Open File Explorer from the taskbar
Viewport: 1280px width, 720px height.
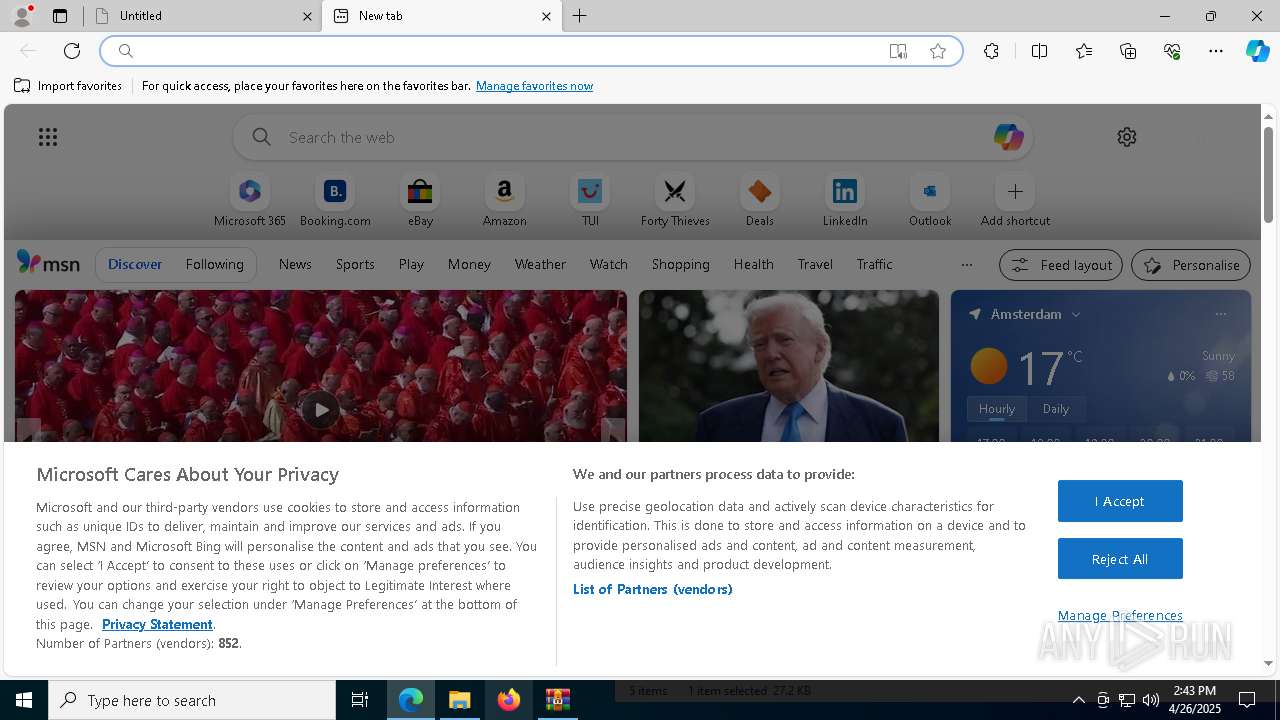(x=460, y=700)
